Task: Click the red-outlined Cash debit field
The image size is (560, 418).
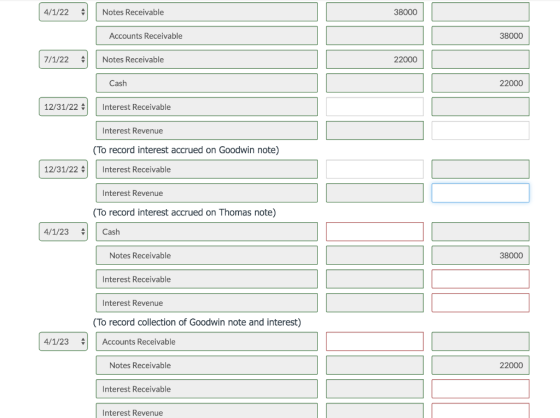Action: [375, 232]
